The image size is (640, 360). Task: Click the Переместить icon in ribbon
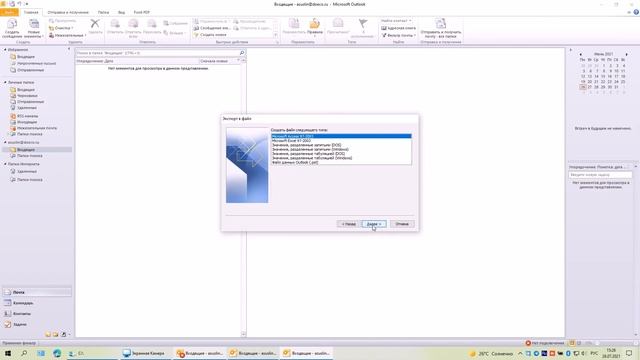(294, 24)
